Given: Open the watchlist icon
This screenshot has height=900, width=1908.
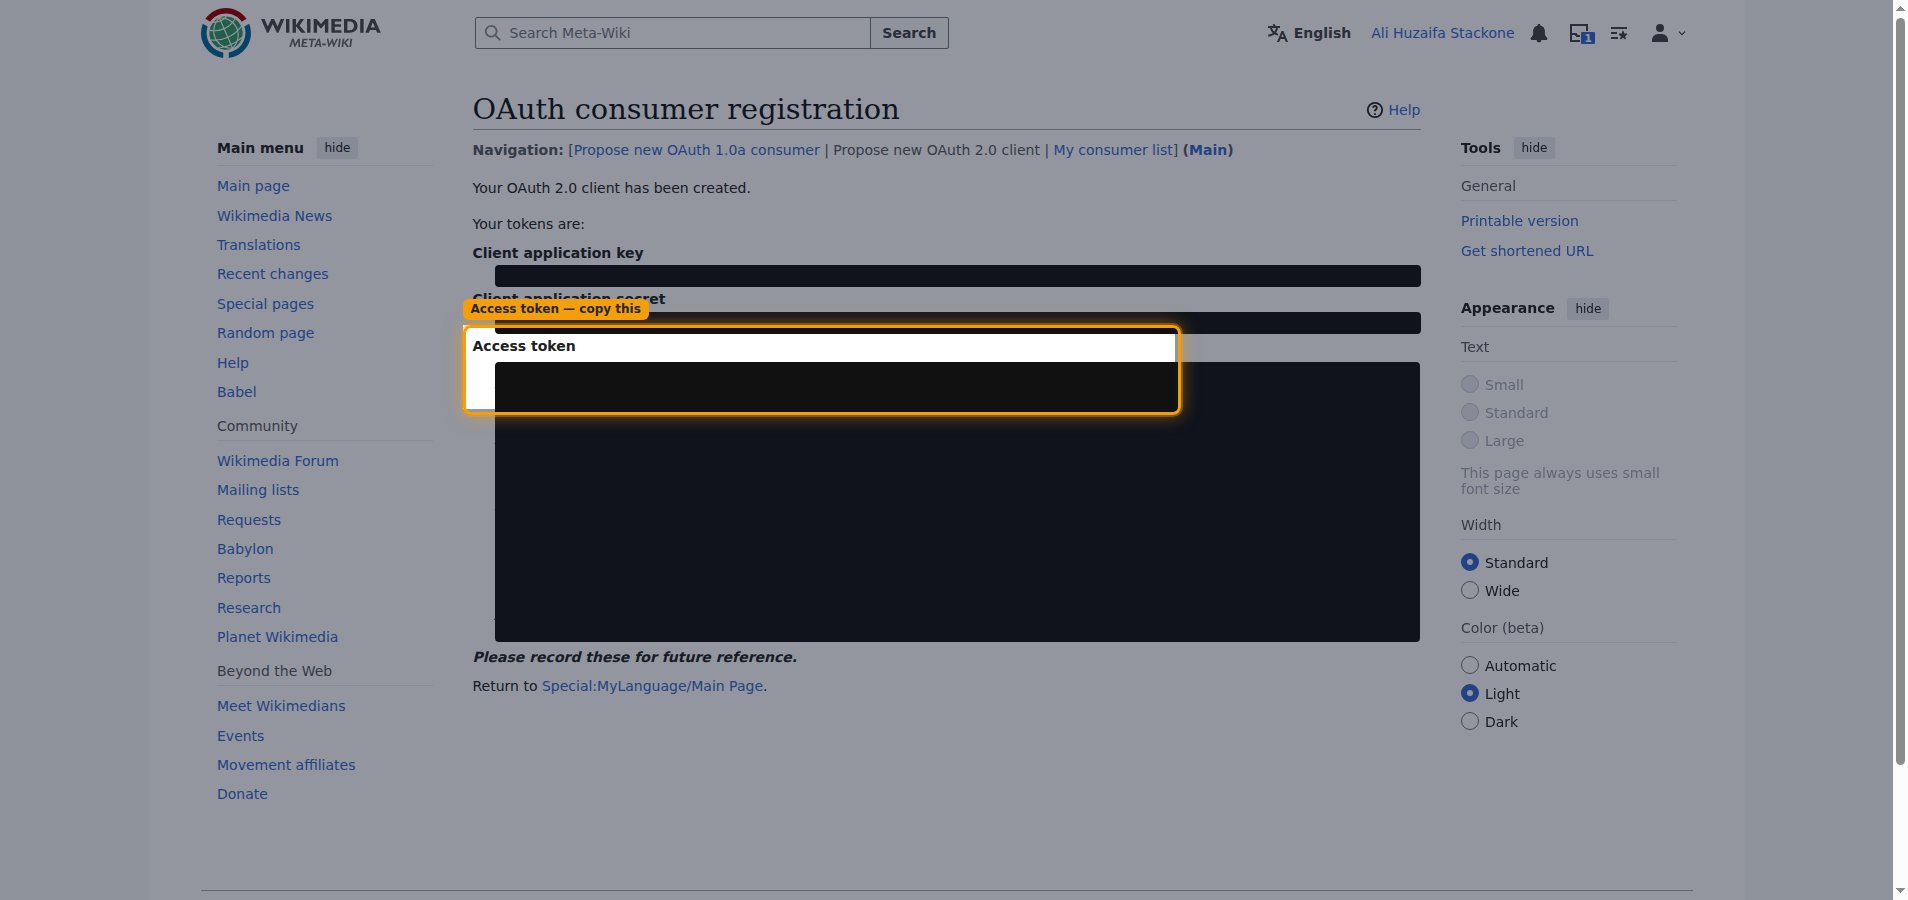Looking at the screenshot, I should [1619, 33].
